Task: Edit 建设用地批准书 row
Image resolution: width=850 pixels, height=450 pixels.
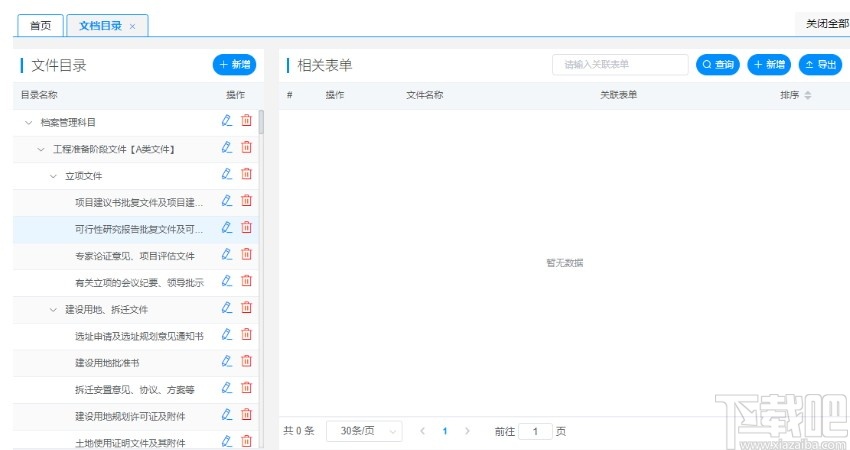Action: click(x=227, y=361)
